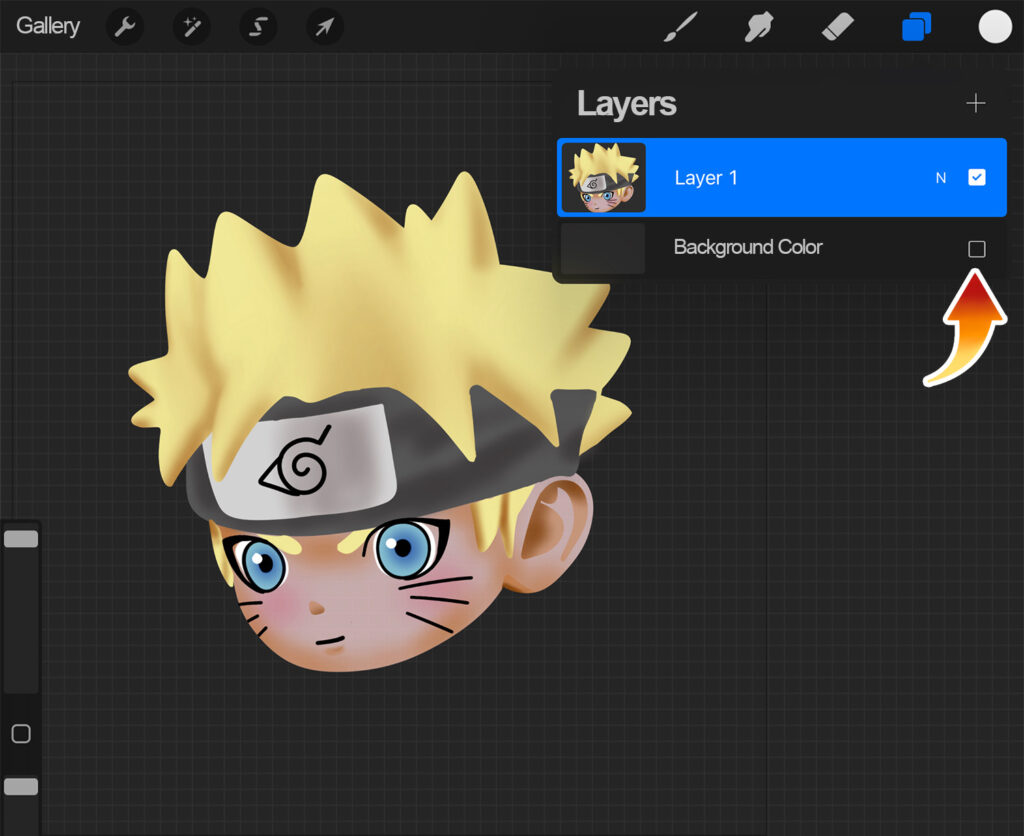
Task: Adjust the brush opacity slider handle
Action: click(21, 786)
